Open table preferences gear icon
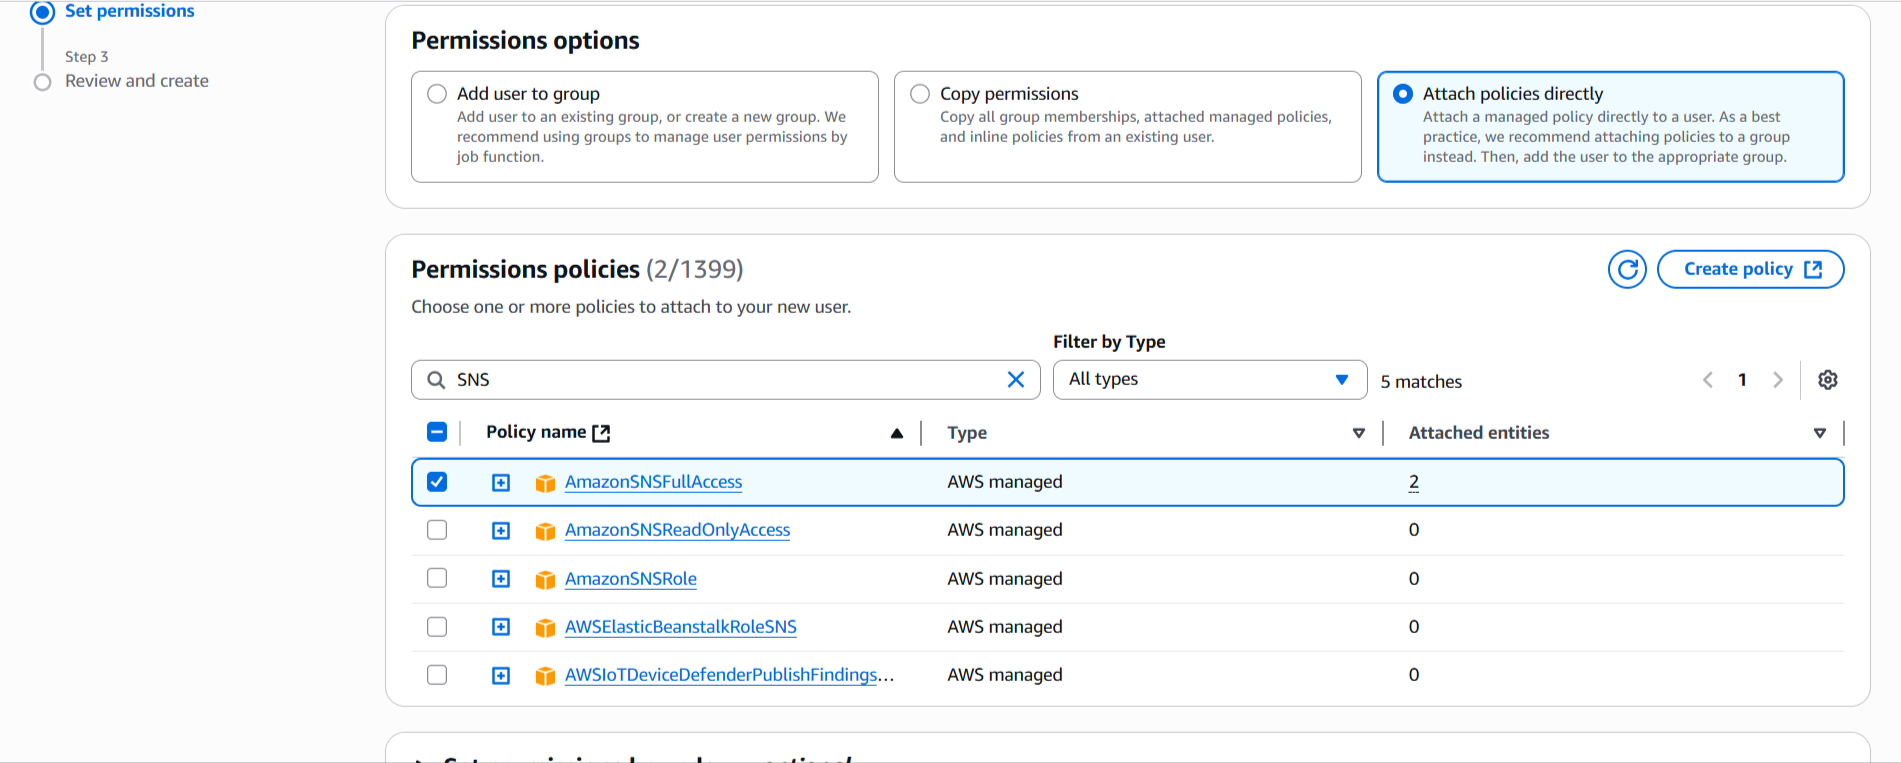 (x=1827, y=380)
